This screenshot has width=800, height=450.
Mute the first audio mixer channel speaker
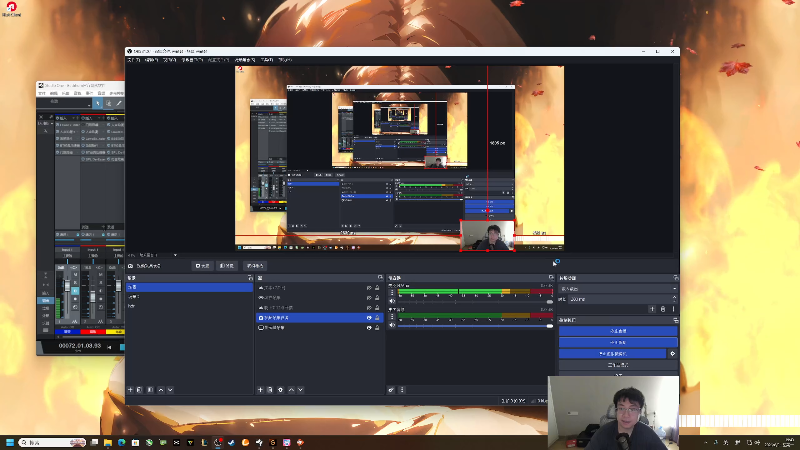pyautogui.click(x=392, y=301)
